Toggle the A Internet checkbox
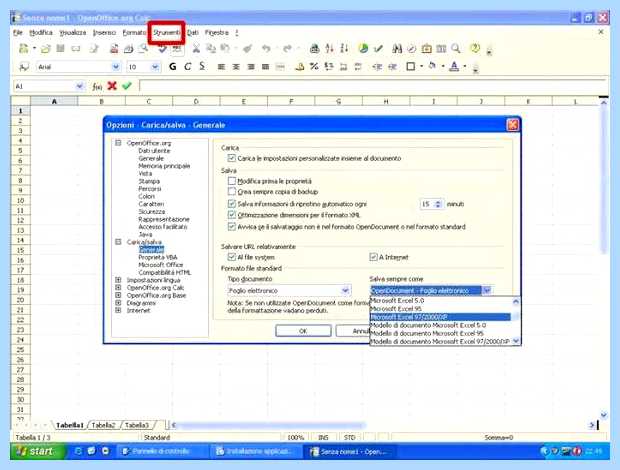Viewport: 620px width, 470px height. point(373,257)
